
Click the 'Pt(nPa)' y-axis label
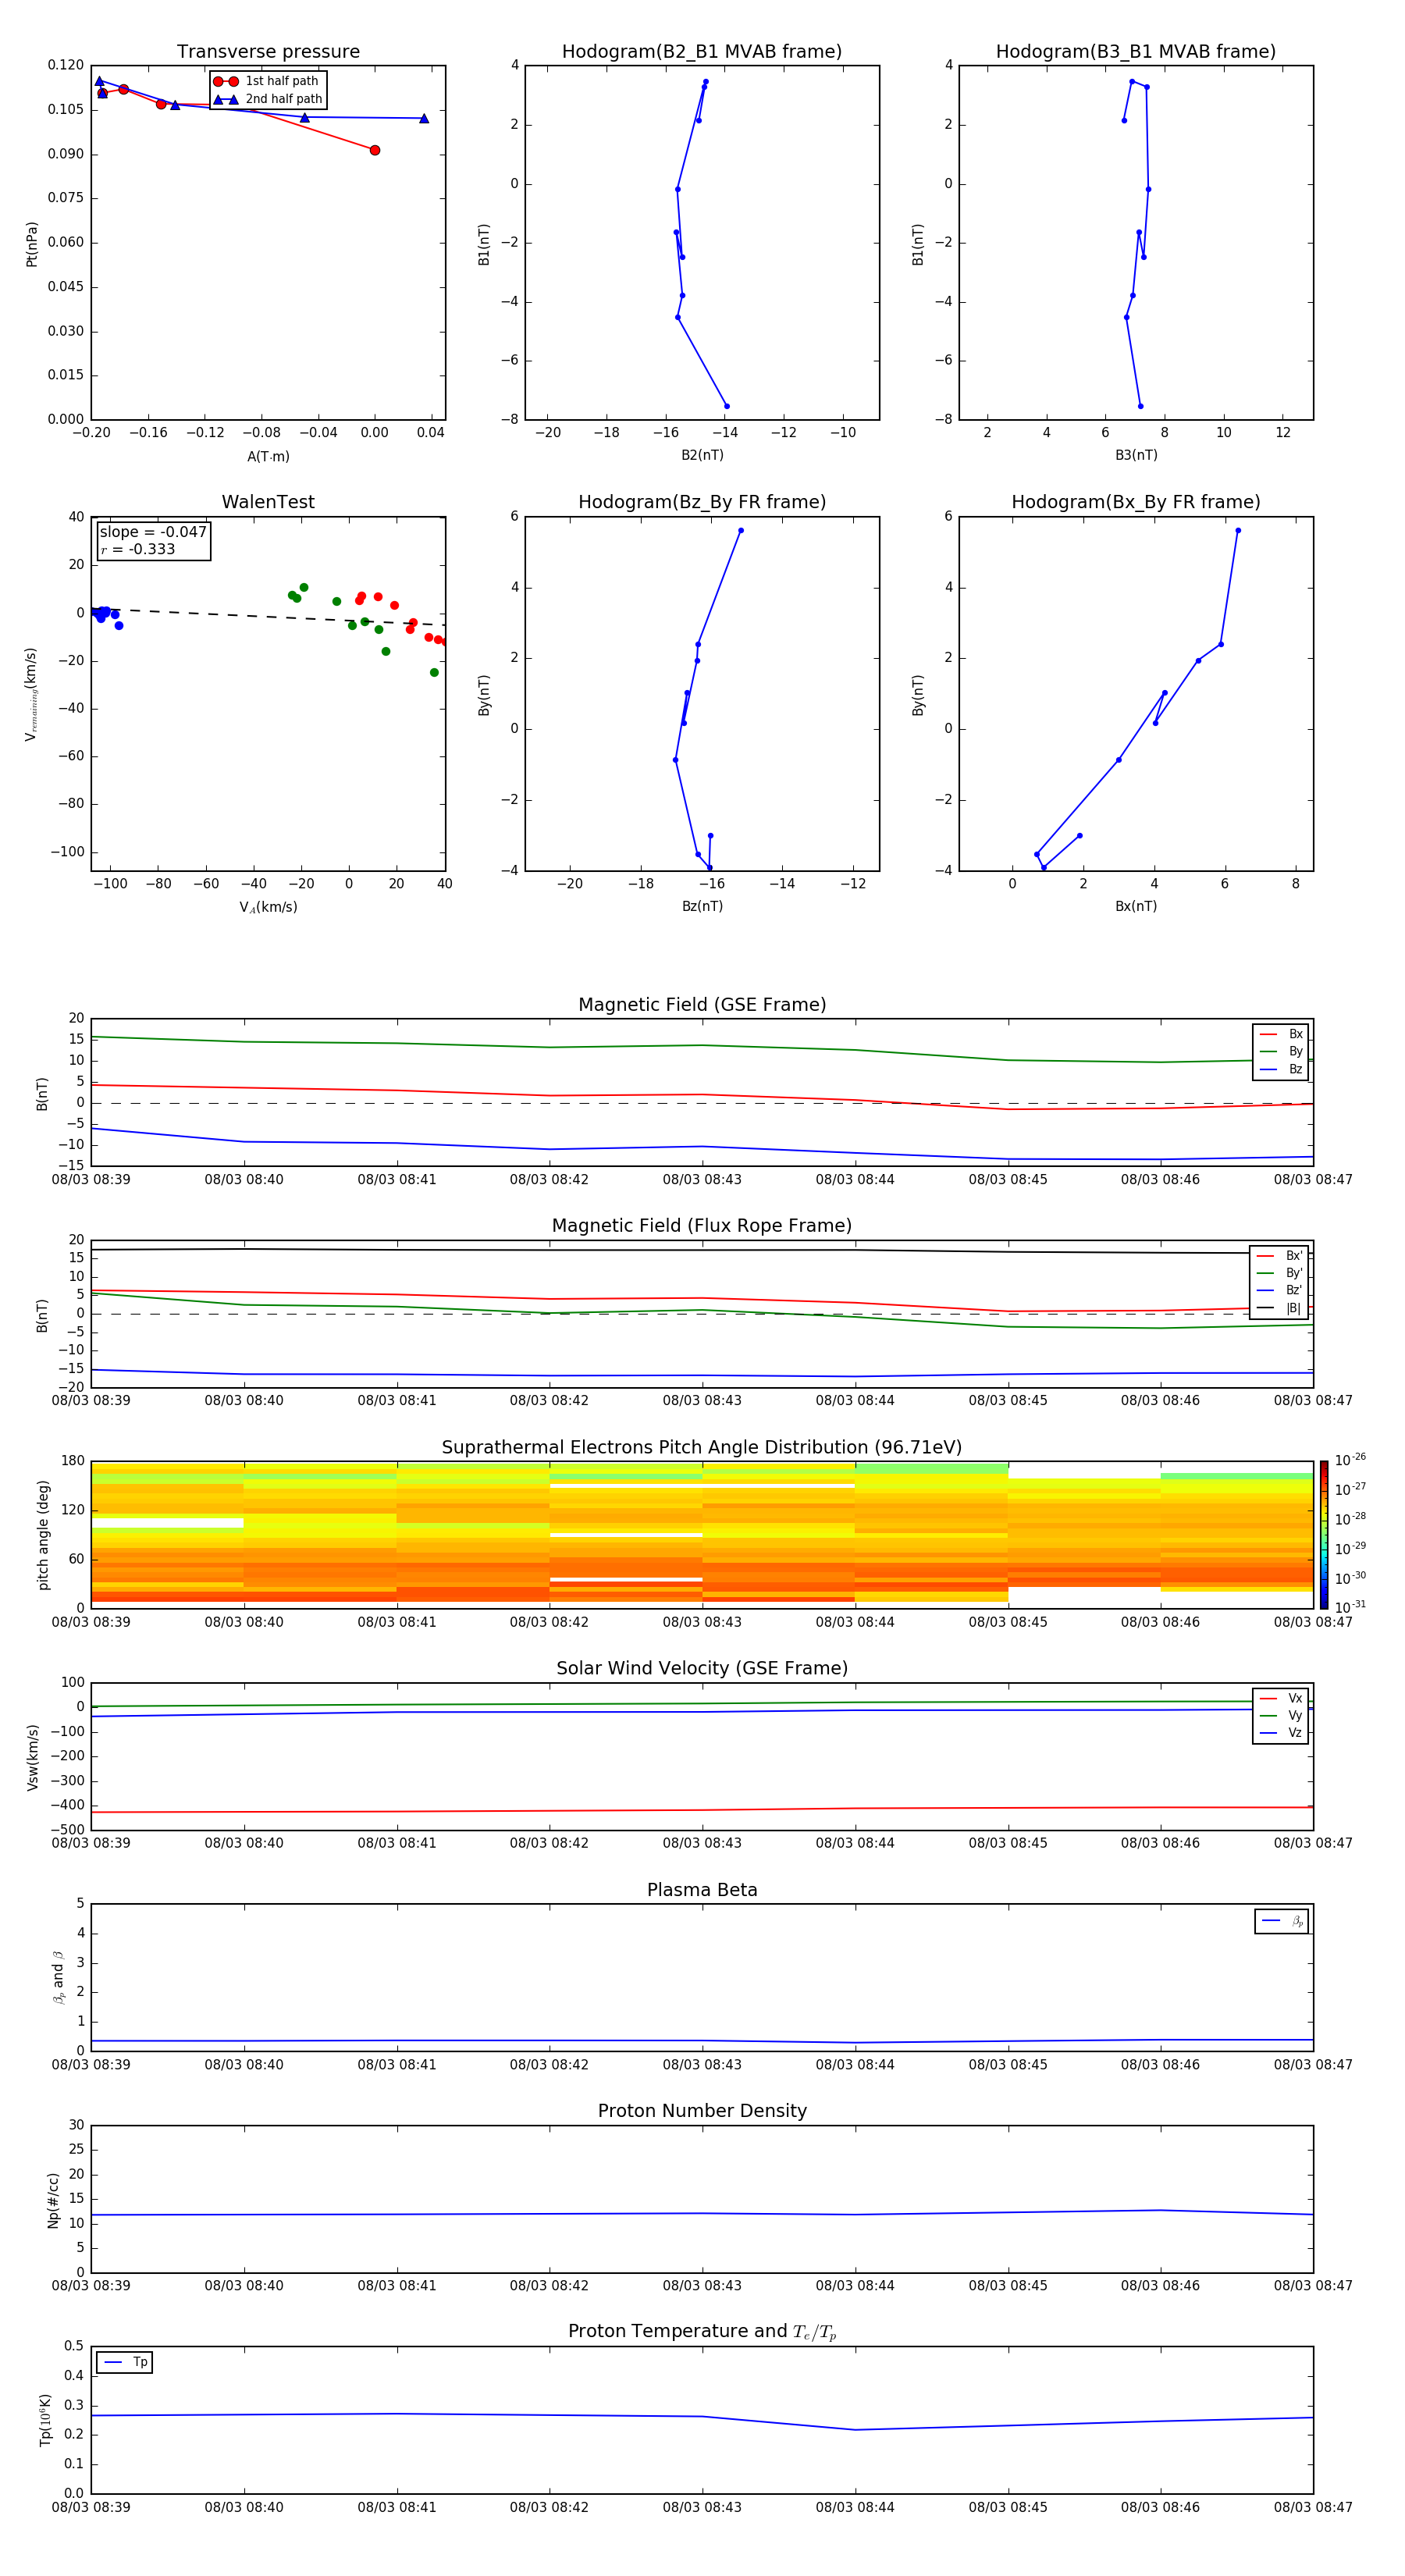32,243
